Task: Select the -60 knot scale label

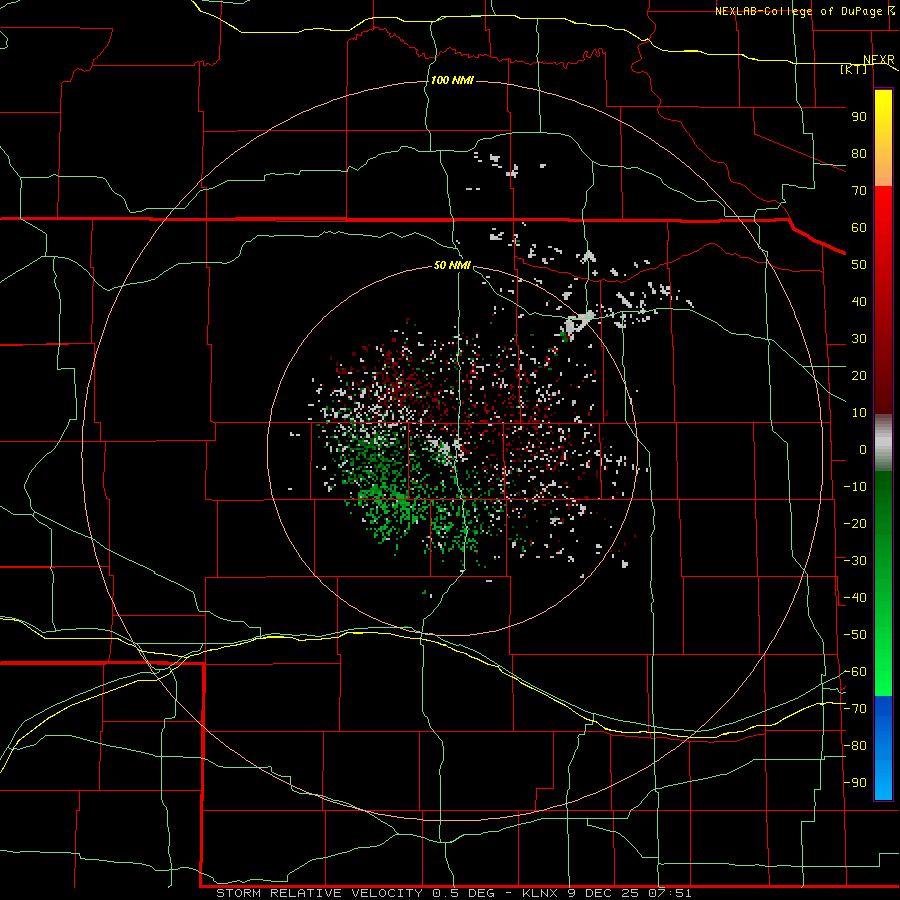Action: point(855,672)
